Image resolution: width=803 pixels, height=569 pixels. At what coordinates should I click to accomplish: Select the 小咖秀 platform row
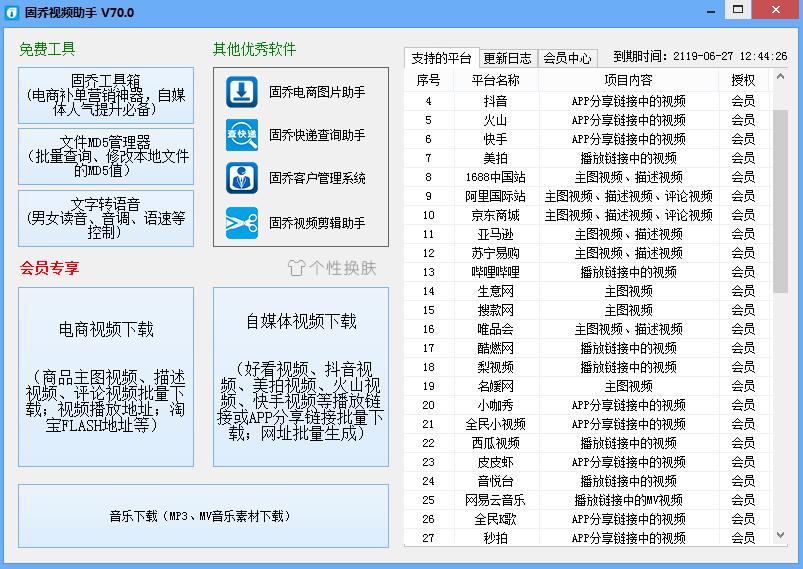pyautogui.click(x=587, y=405)
